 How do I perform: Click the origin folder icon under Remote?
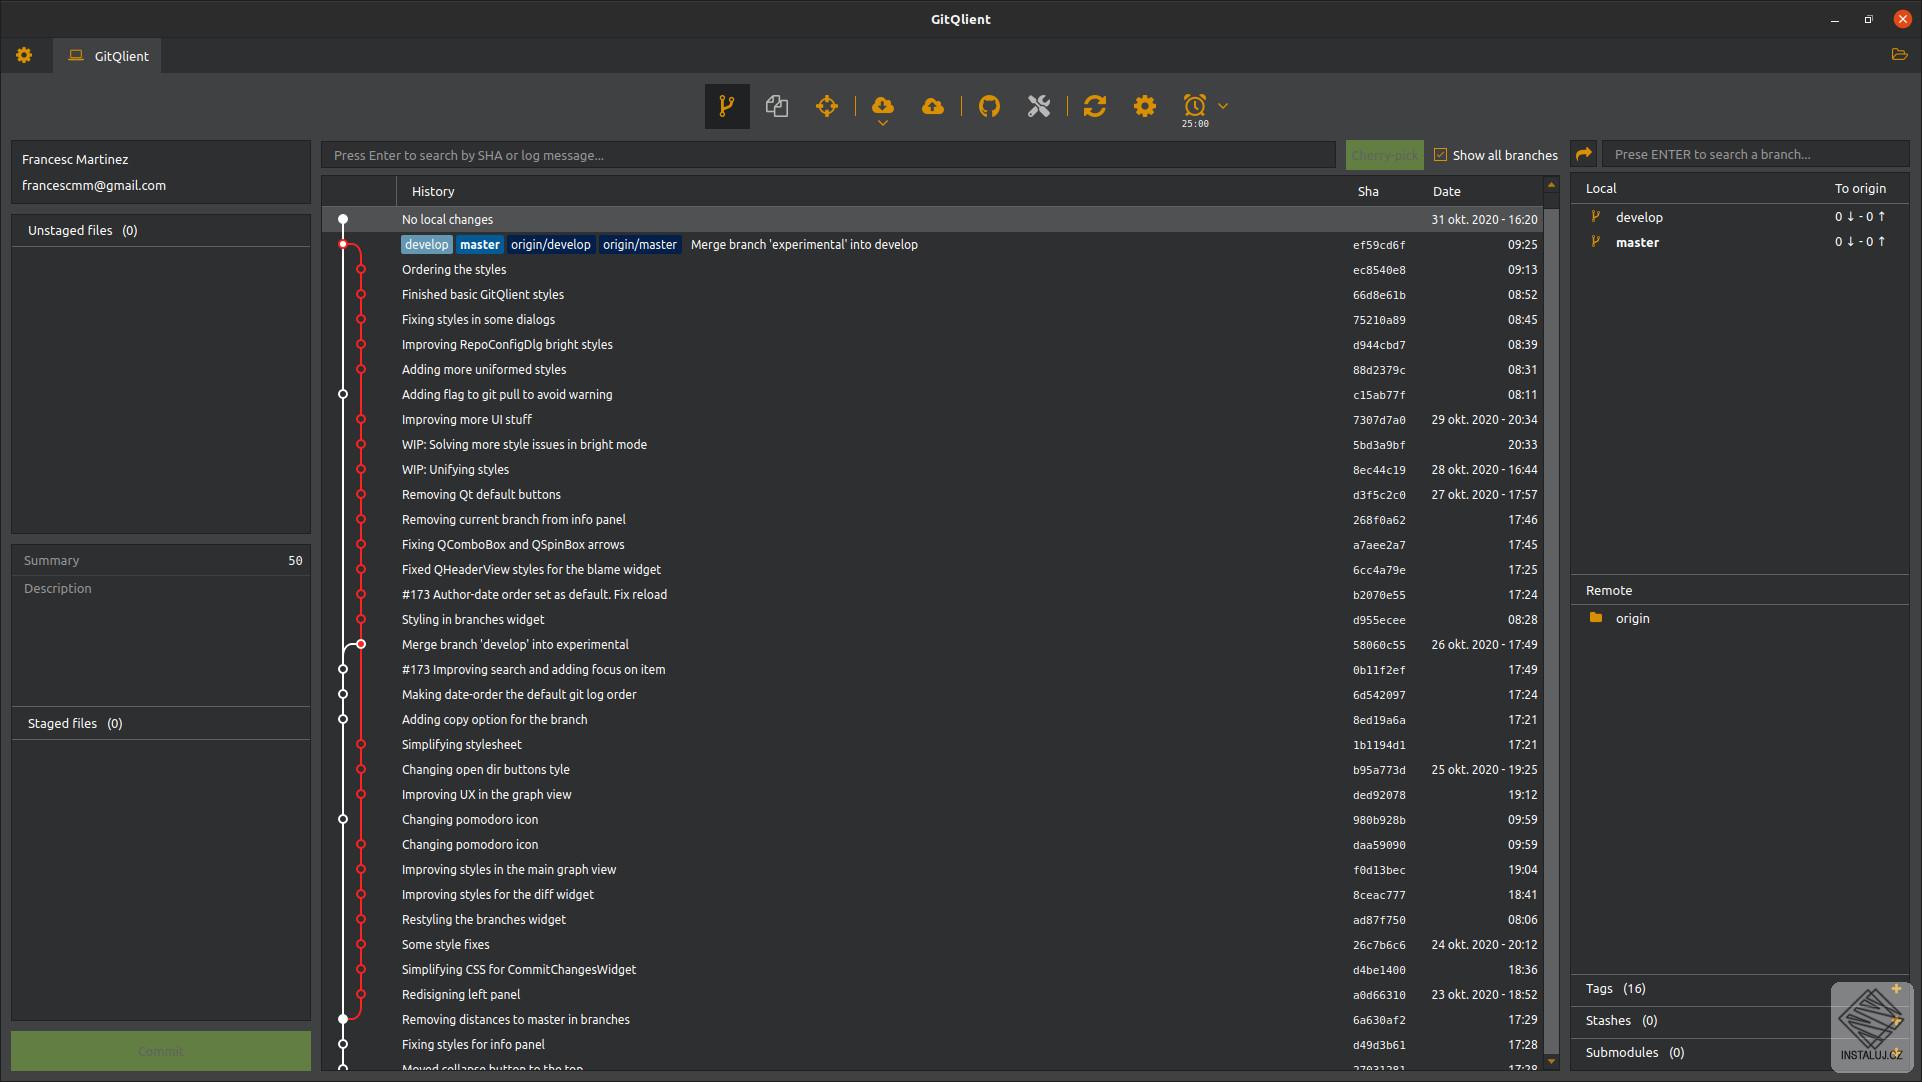(1596, 618)
